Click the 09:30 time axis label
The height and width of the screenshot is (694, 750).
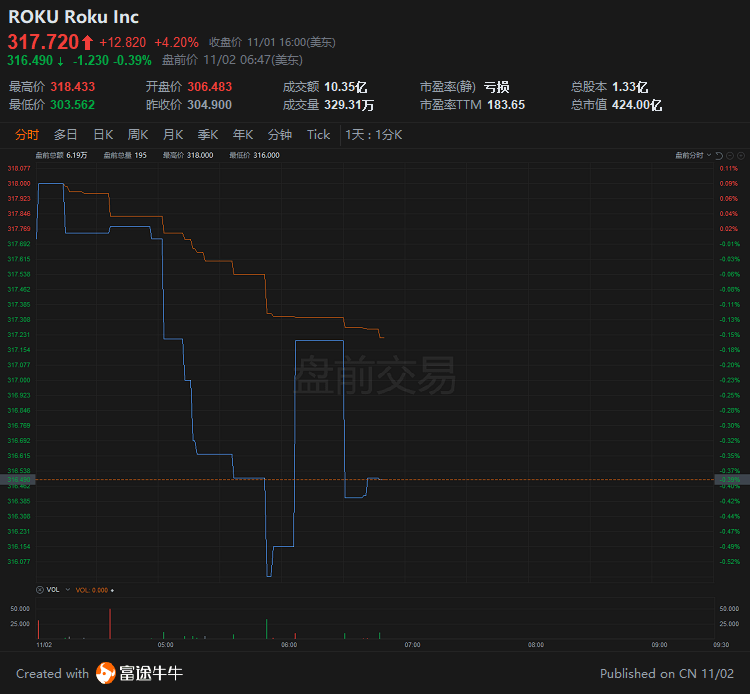pyautogui.click(x=721, y=645)
